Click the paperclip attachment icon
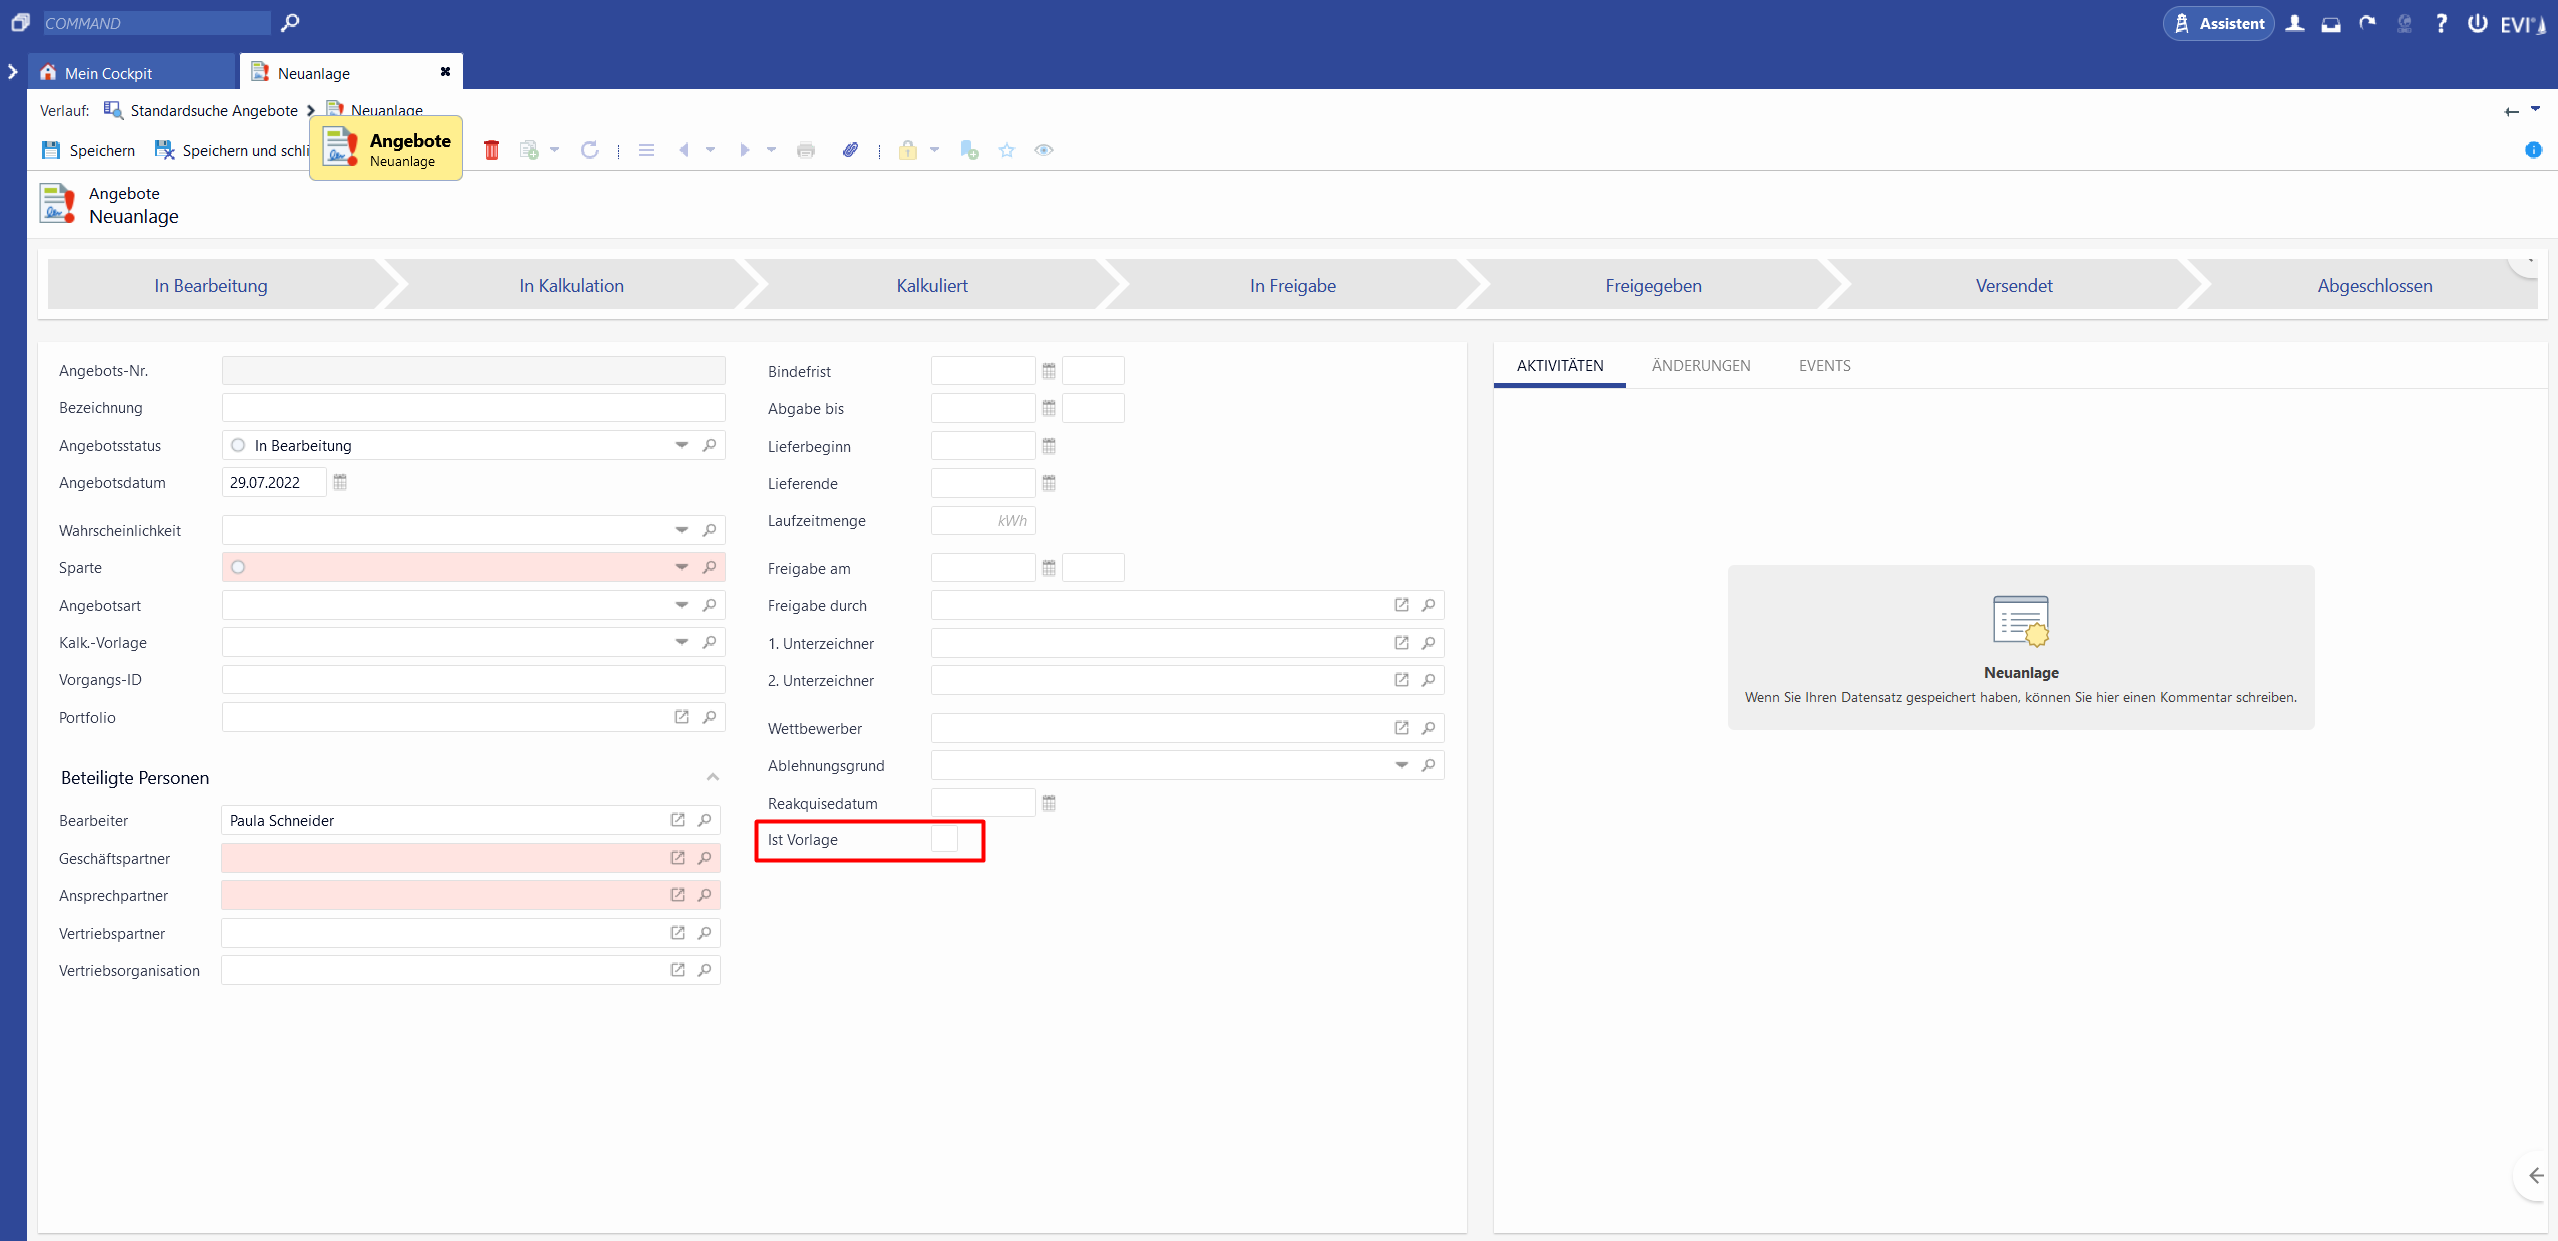 click(850, 150)
